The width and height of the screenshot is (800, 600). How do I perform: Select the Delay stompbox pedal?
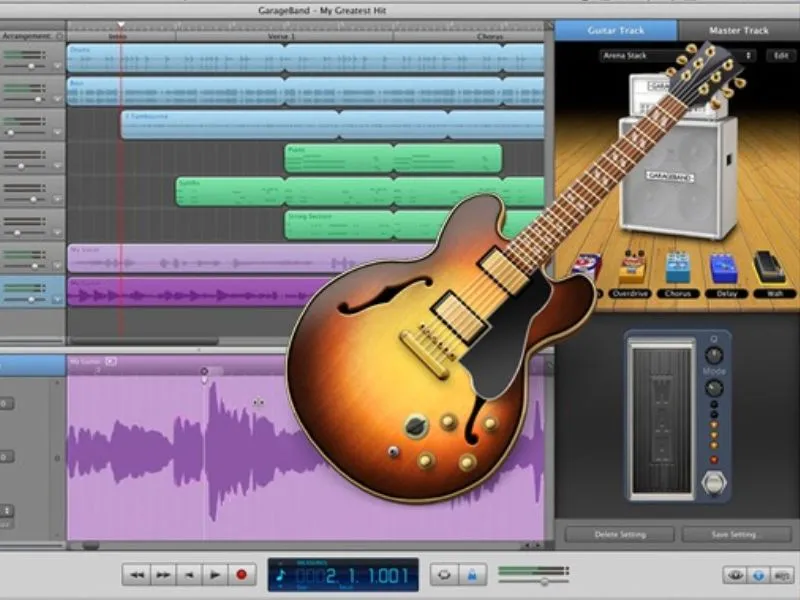pos(724,269)
